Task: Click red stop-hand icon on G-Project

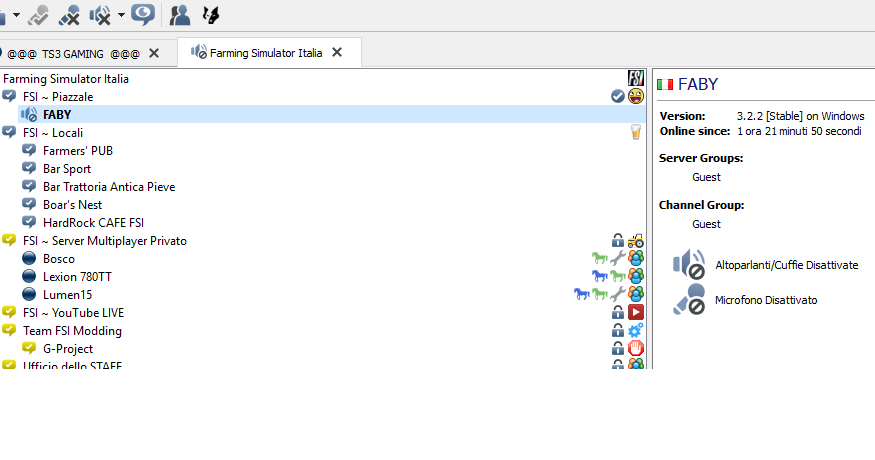Action: tap(635, 349)
